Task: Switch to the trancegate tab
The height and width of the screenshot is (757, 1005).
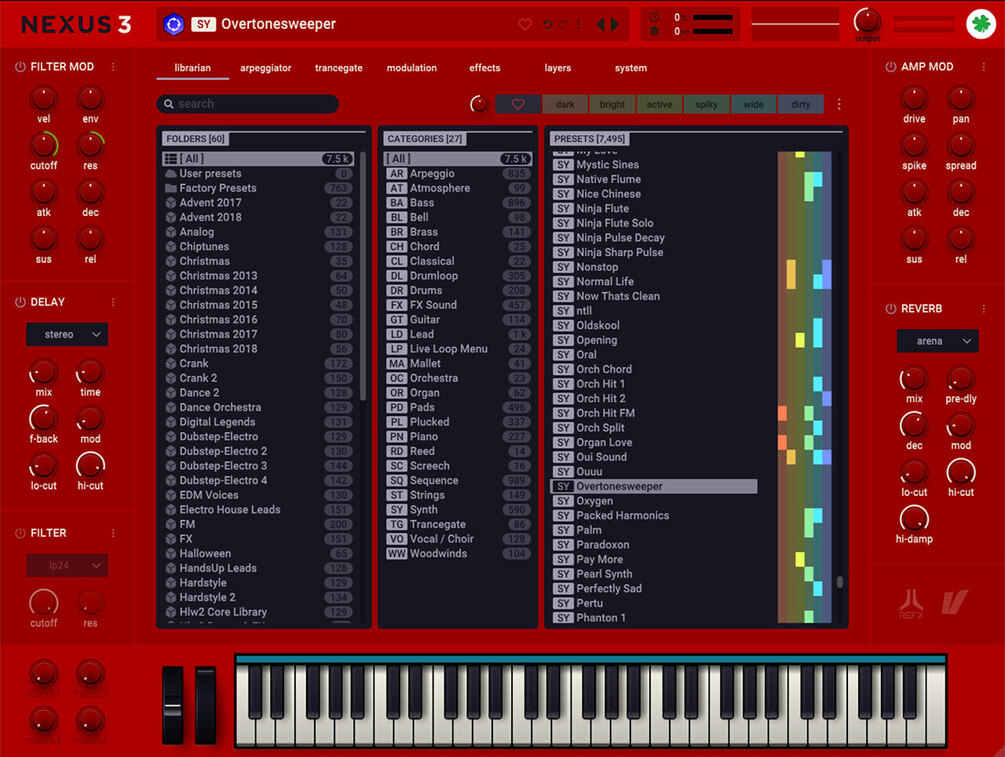Action: click(338, 68)
